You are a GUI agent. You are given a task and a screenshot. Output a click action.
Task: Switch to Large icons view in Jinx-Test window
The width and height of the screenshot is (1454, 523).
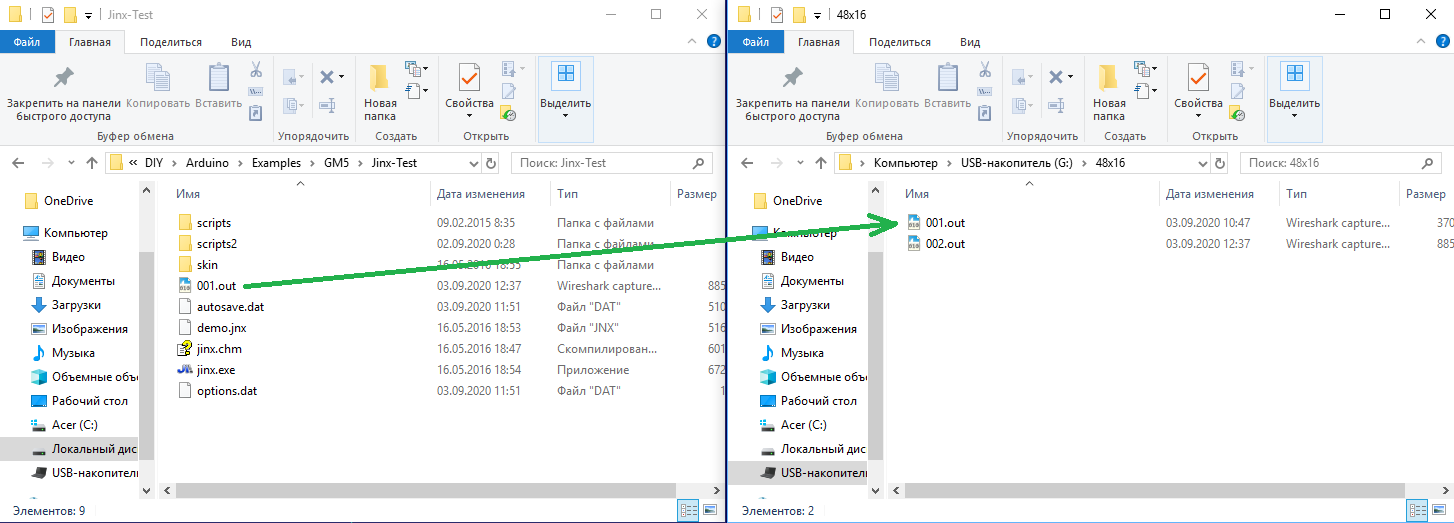coord(710,510)
